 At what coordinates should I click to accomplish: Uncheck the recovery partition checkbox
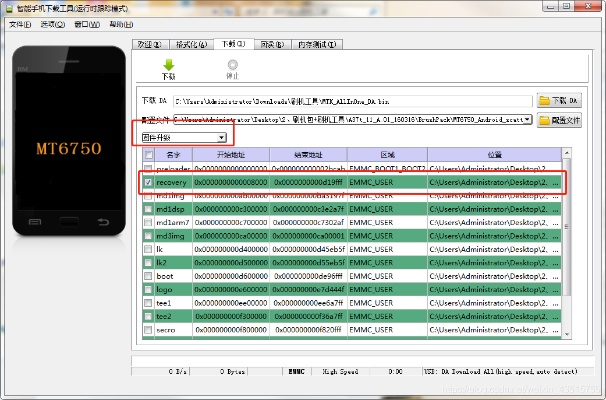pos(149,183)
